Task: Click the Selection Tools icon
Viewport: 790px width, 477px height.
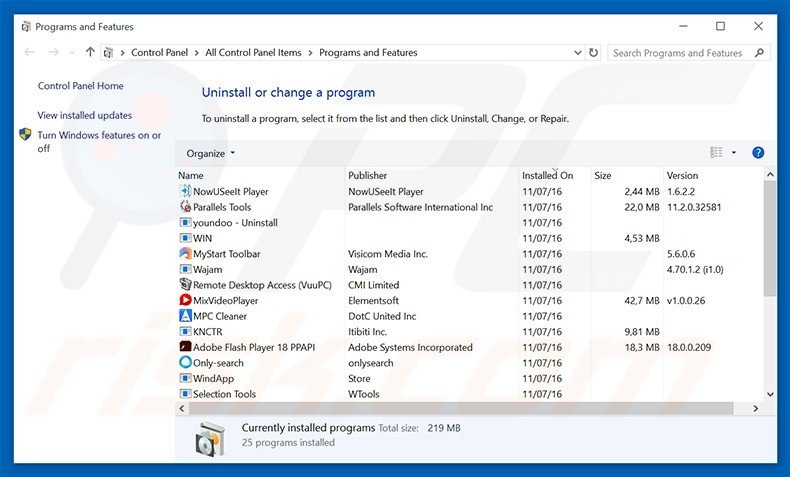Action: point(185,394)
